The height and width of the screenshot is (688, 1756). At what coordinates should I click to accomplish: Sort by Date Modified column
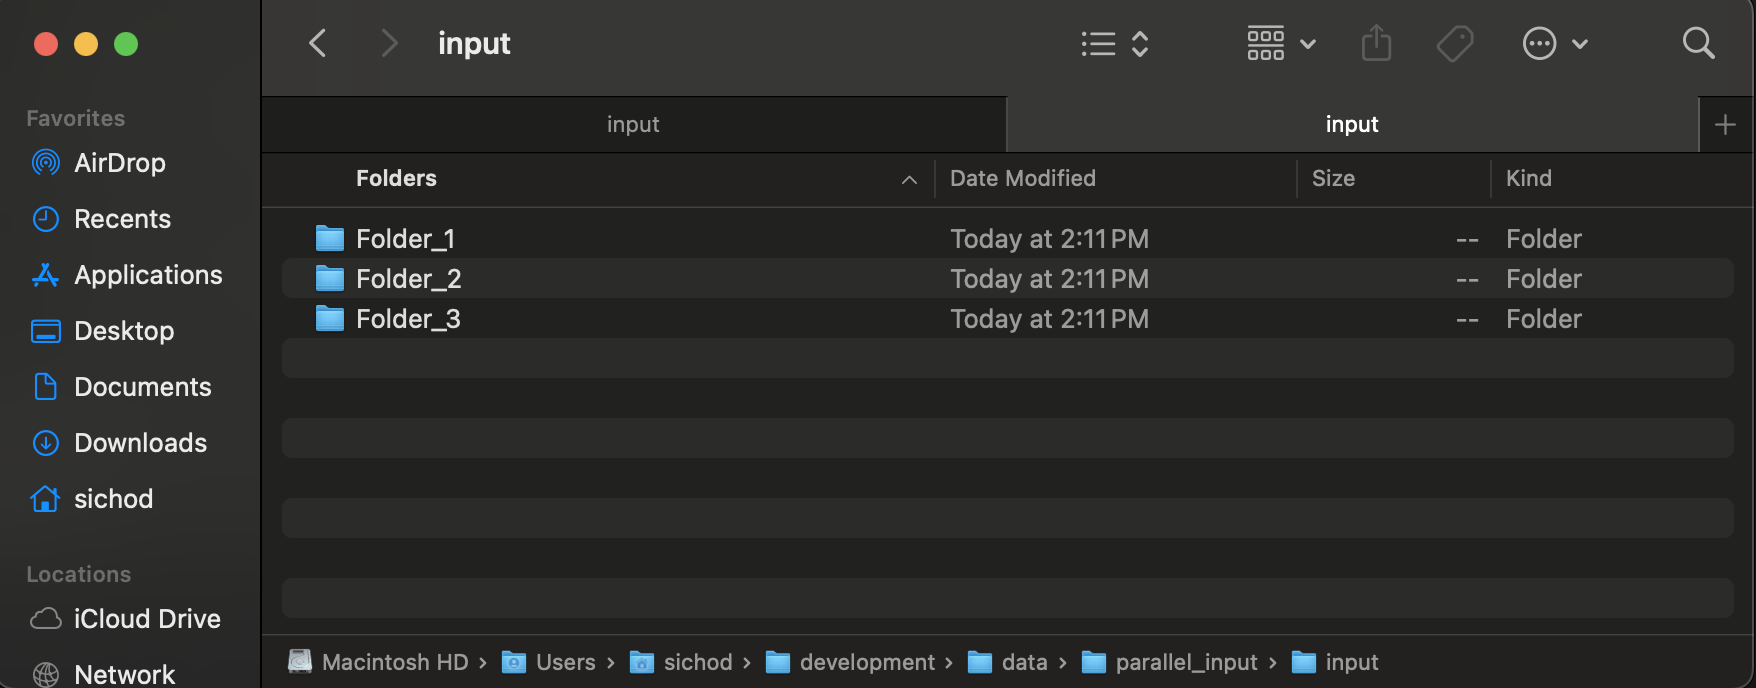[1023, 178]
